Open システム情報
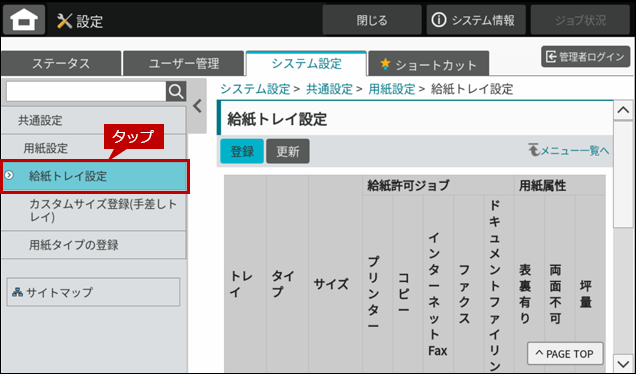 (476, 20)
